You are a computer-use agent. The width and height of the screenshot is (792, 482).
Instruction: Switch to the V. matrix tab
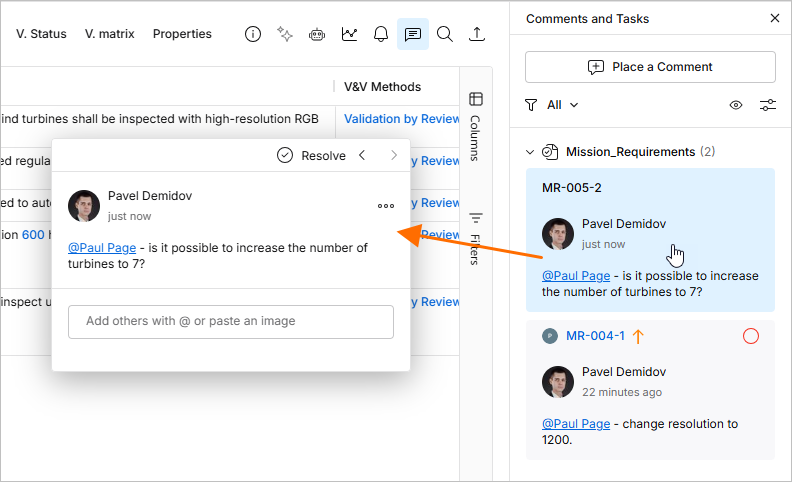pyautogui.click(x=110, y=34)
